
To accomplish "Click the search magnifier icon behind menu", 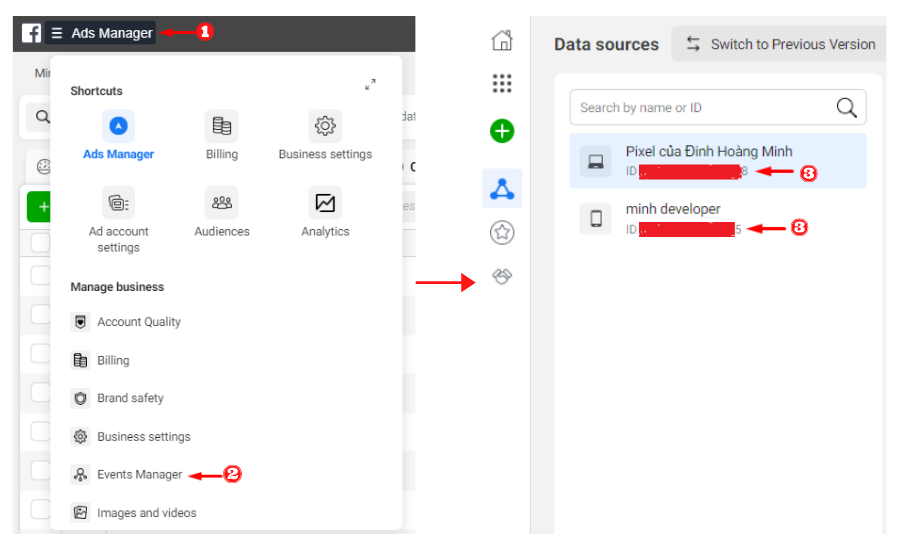I will click(42, 117).
